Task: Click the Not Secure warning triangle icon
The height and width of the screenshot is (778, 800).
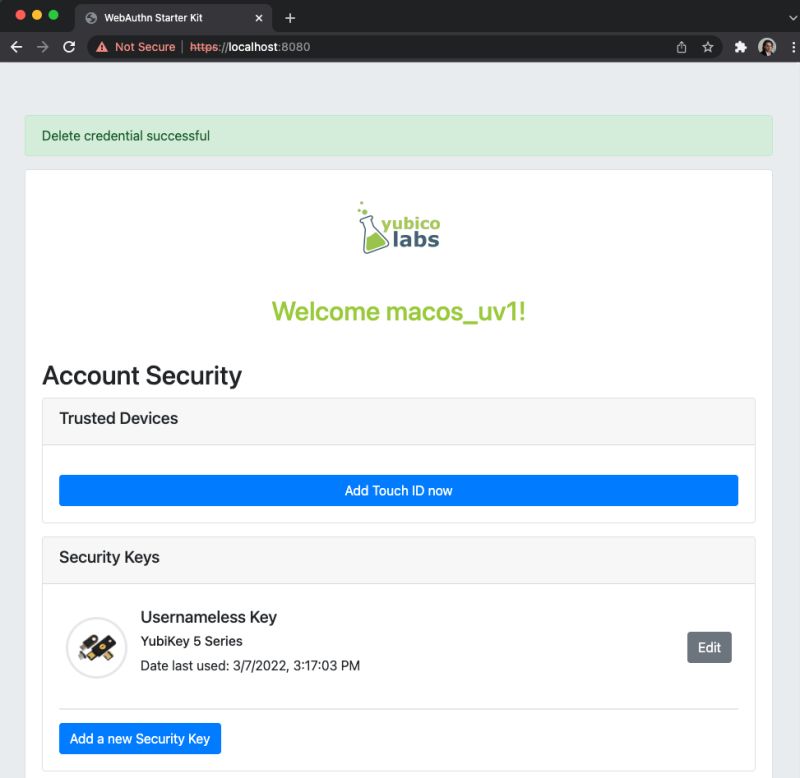Action: click(100, 46)
